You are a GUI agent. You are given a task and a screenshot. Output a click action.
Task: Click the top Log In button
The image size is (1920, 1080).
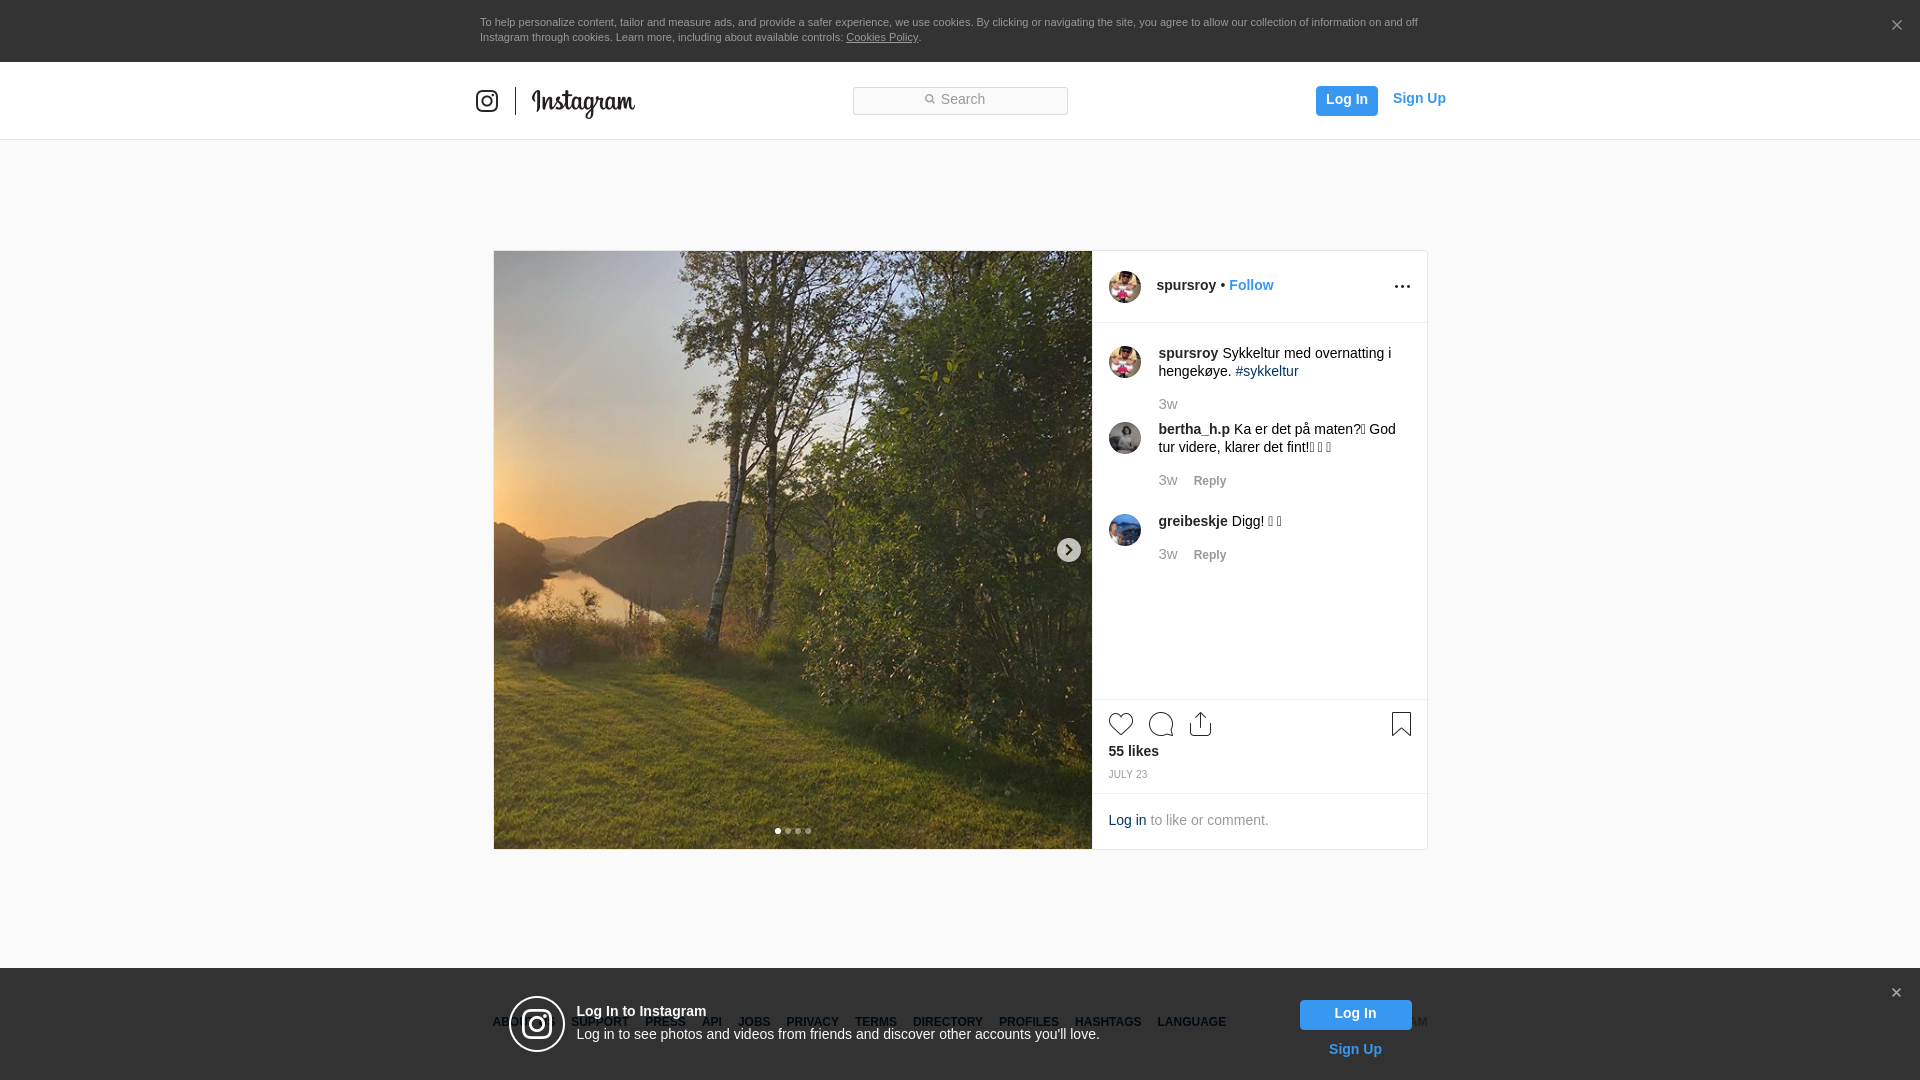coord(1346,100)
